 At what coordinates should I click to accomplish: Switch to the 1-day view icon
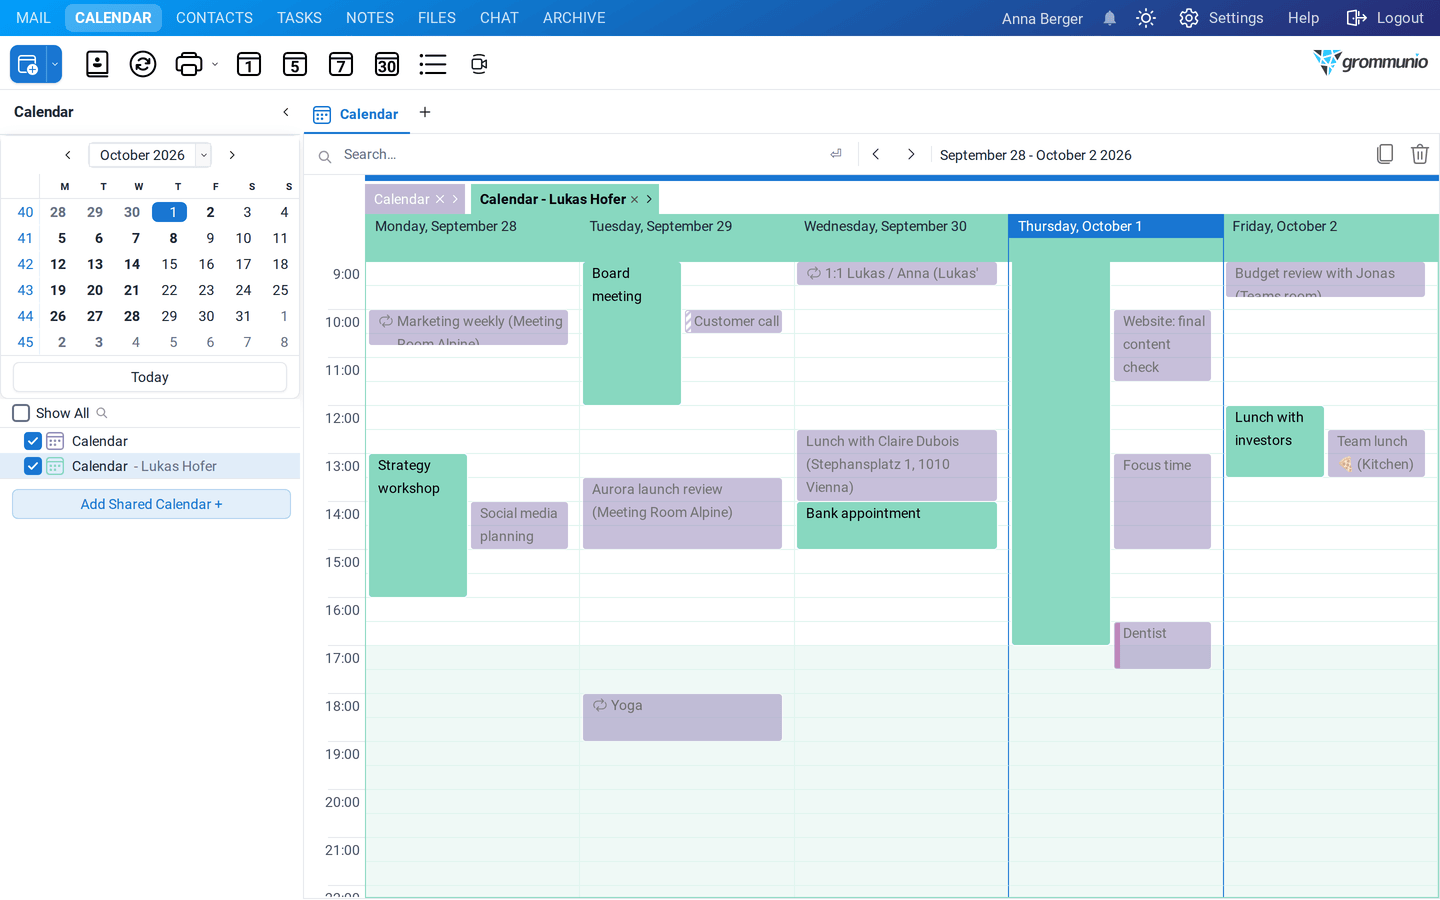(249, 64)
